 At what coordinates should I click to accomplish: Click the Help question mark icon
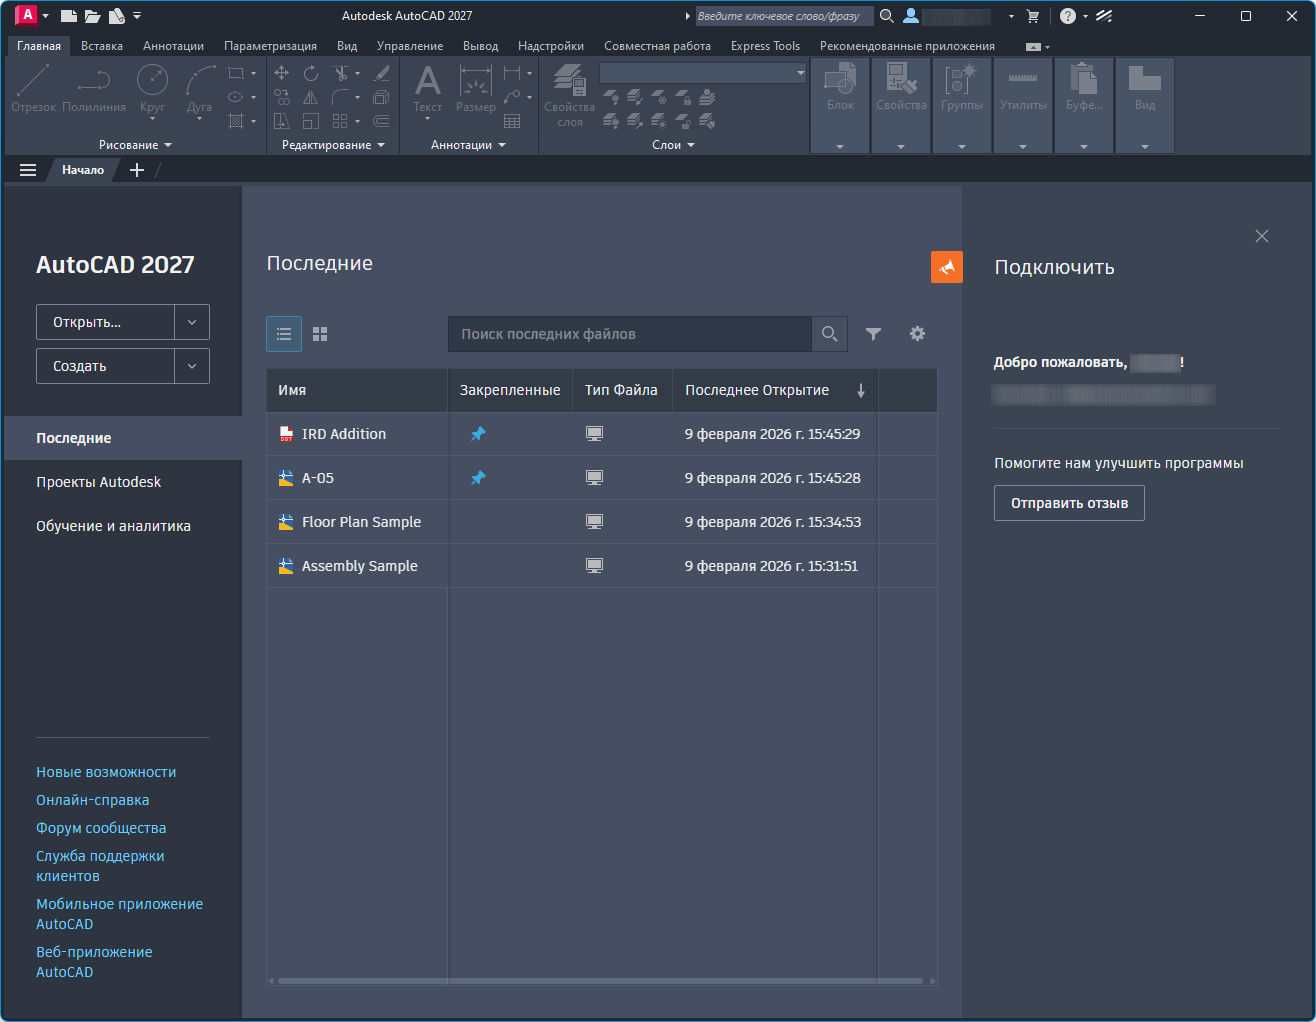1068,16
